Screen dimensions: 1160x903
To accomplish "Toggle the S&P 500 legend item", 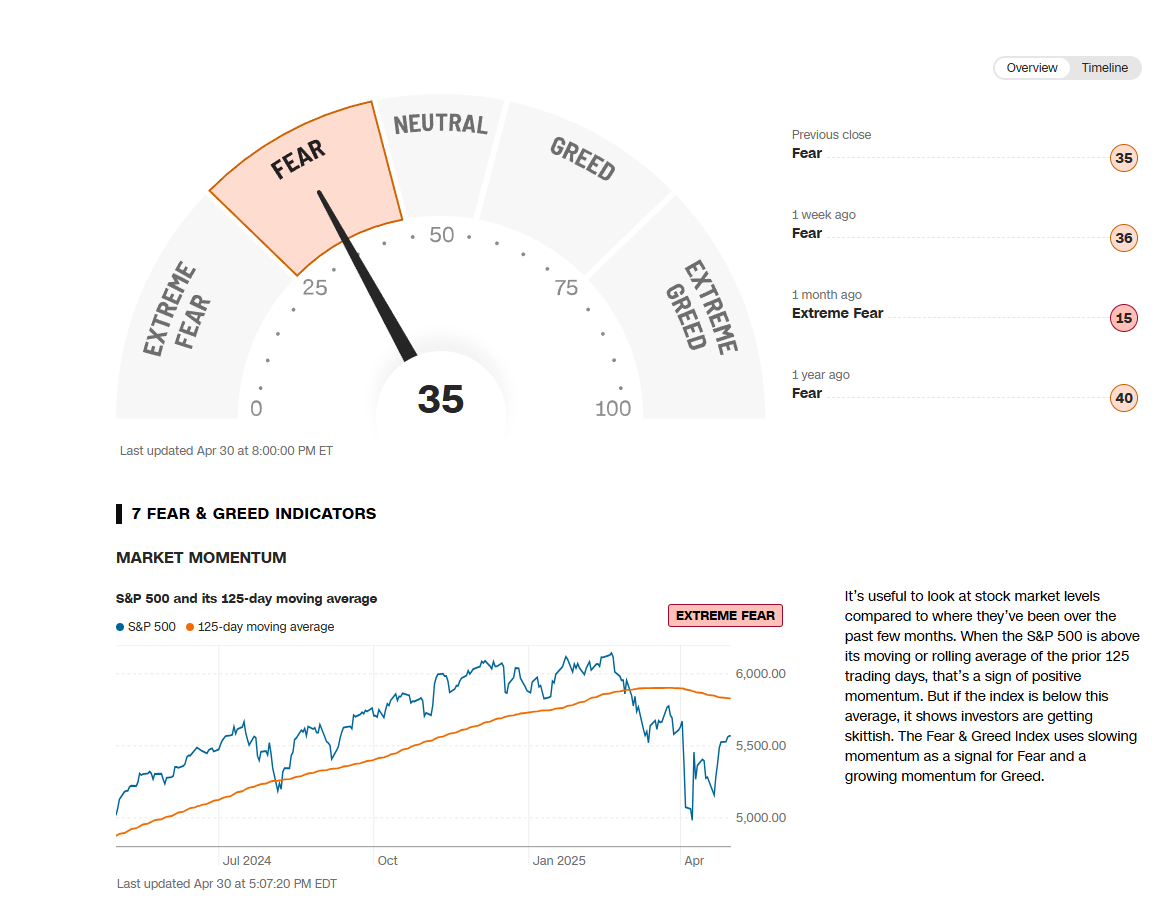I will [x=146, y=627].
